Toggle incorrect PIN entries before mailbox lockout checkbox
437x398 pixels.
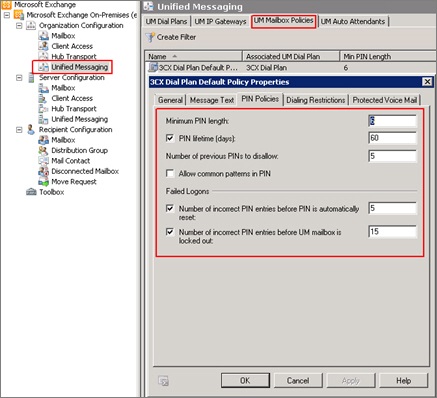(x=170, y=232)
